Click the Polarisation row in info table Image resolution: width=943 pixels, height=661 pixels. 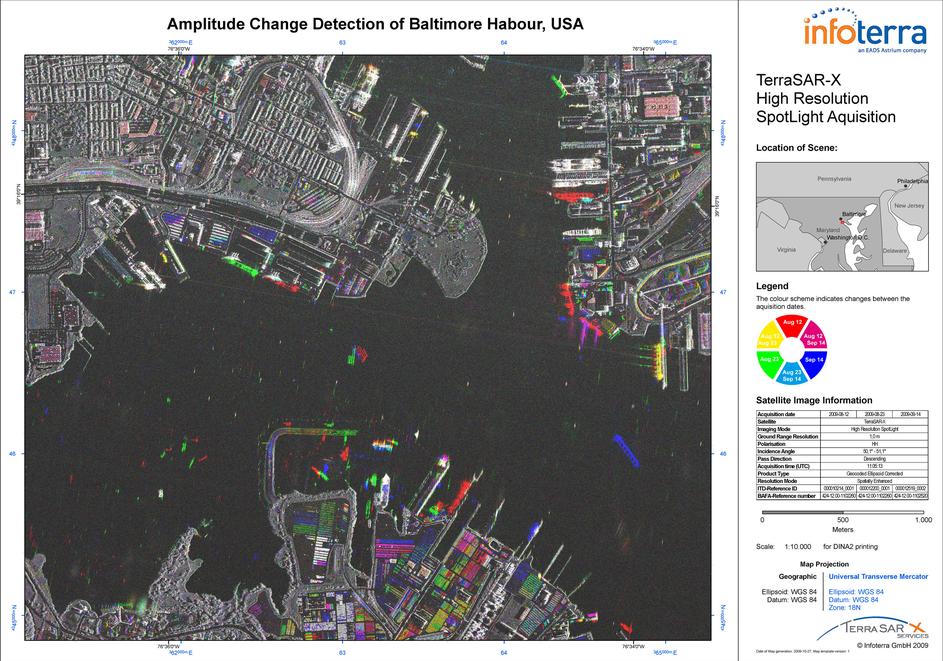click(786, 443)
